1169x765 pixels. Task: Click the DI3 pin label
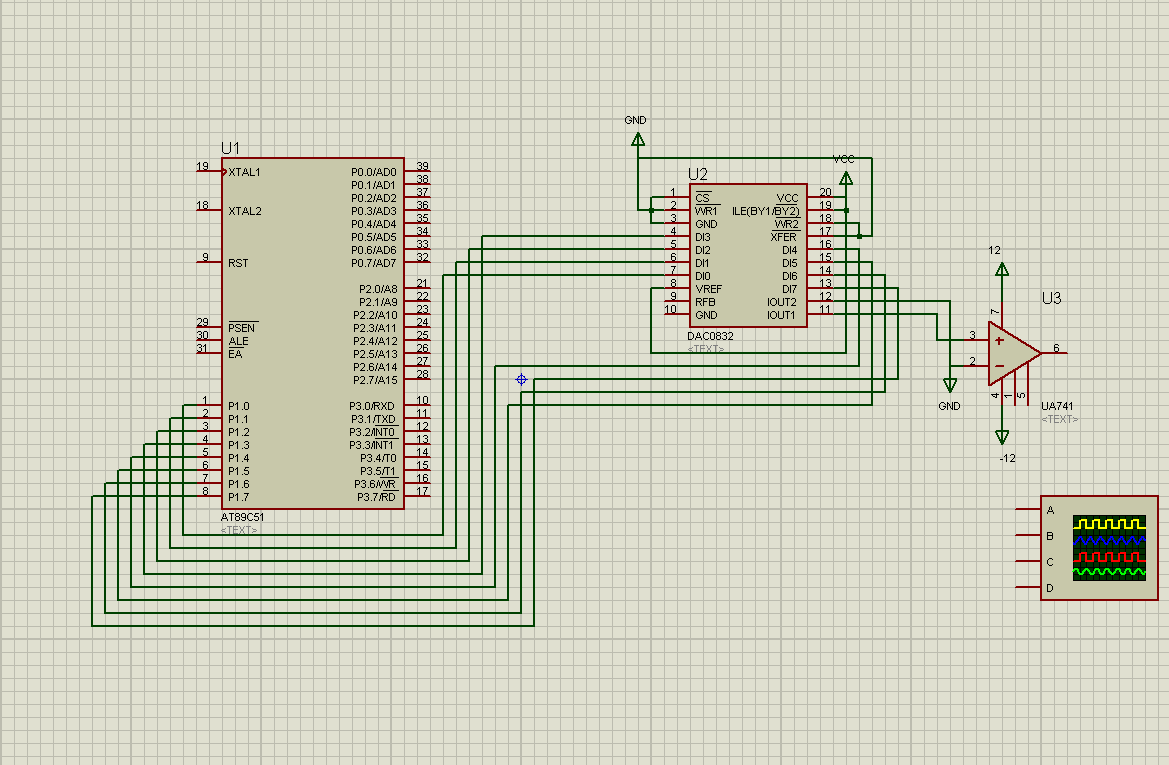(702, 237)
